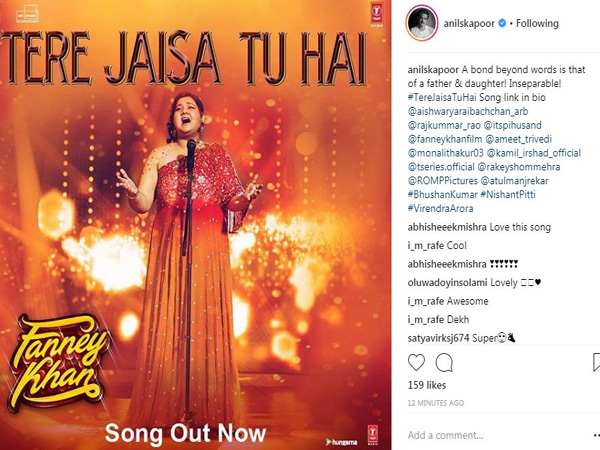Visit @tseries.official profile mention
The image size is (600, 450).
click(x=441, y=167)
